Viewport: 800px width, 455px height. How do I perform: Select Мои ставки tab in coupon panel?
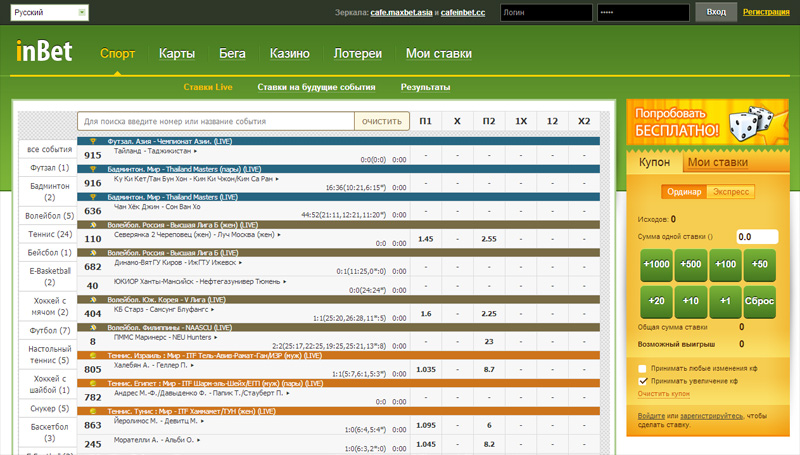(x=718, y=162)
